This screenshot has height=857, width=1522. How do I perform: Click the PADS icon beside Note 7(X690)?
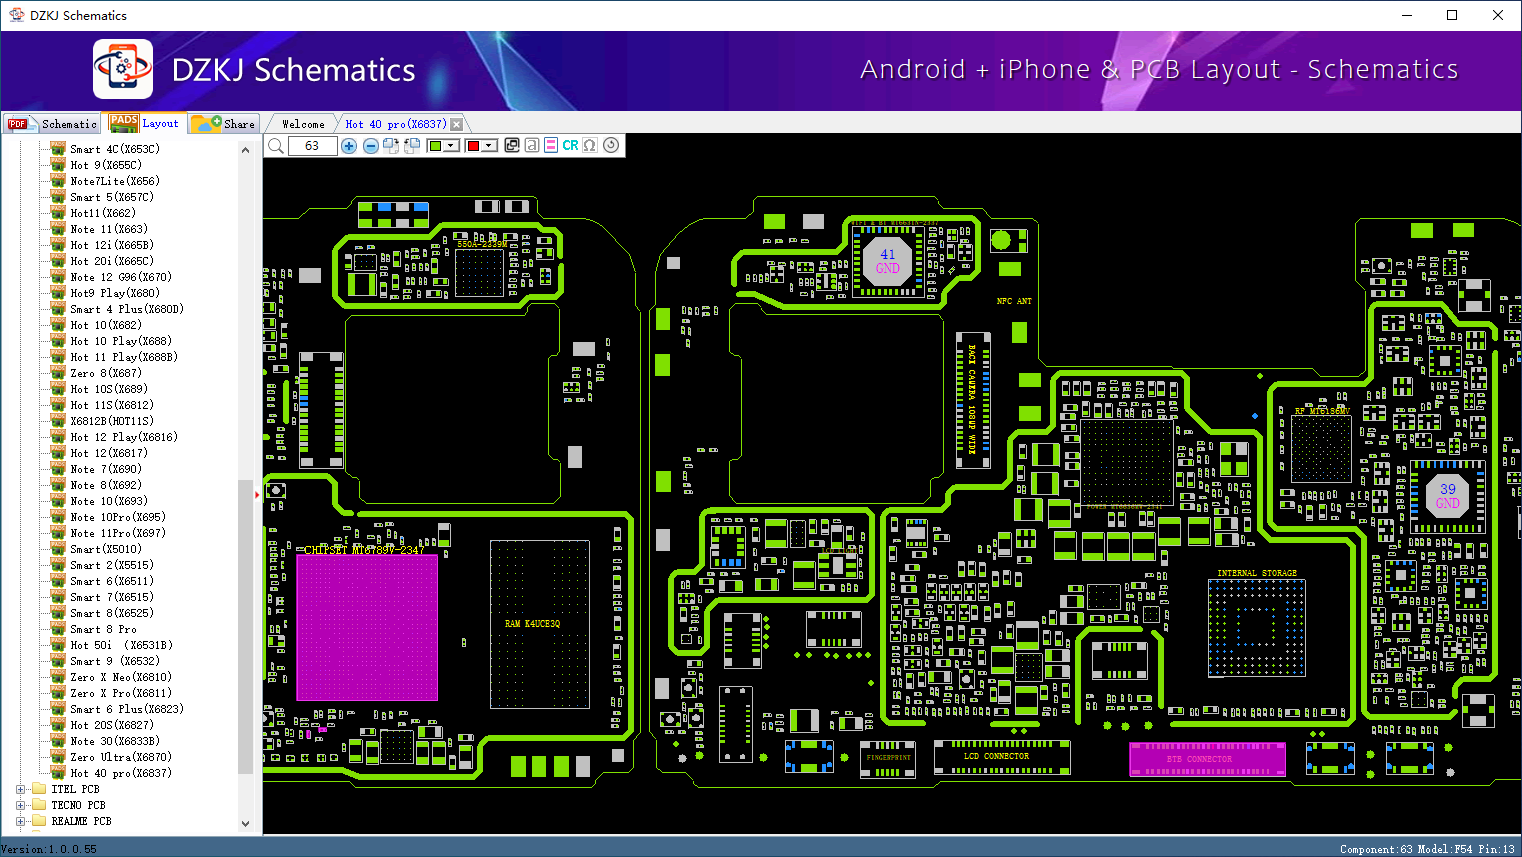click(58, 469)
